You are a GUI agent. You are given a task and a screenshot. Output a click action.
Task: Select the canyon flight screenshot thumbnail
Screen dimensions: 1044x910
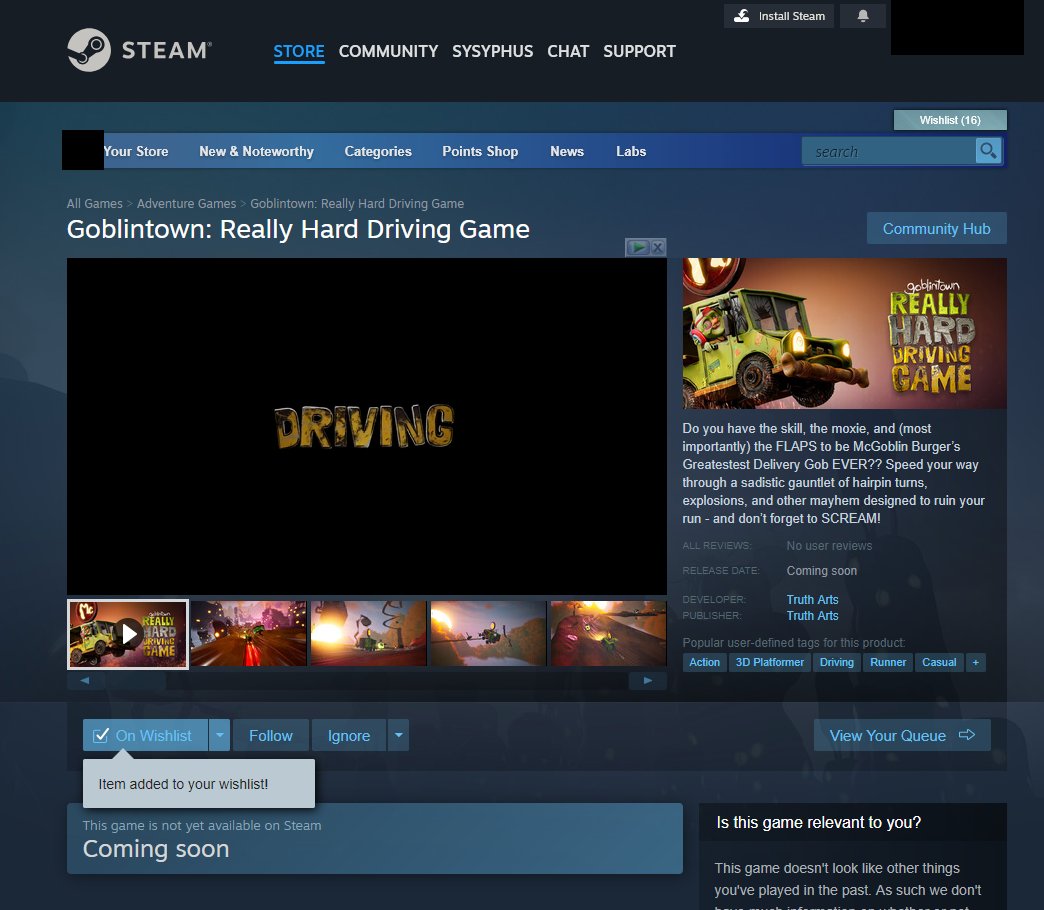pyautogui.click(x=489, y=634)
